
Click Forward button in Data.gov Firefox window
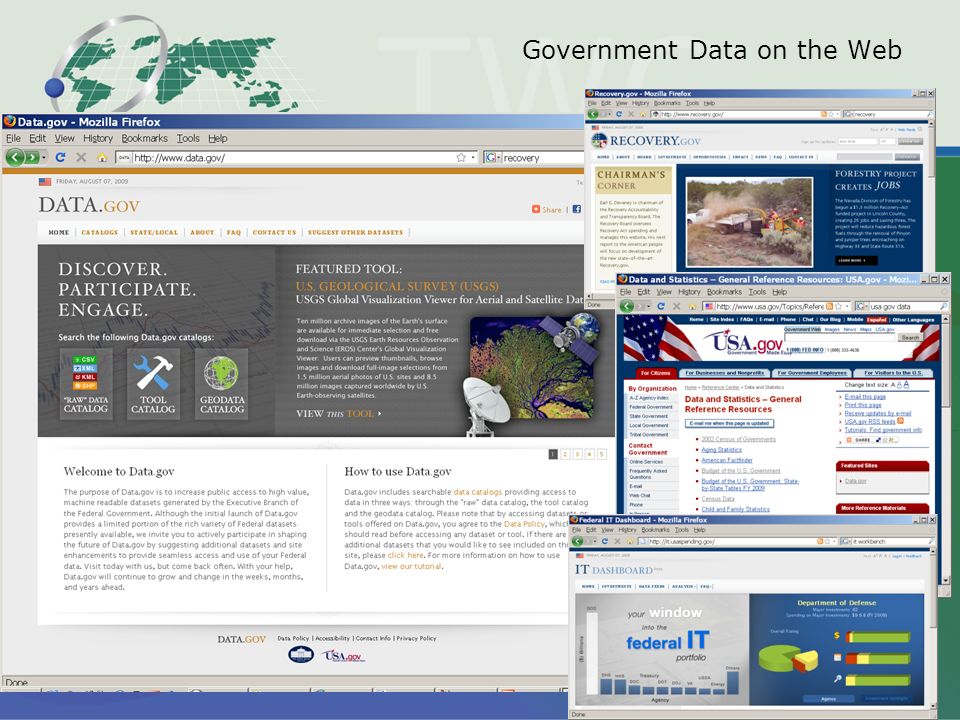tap(31, 157)
